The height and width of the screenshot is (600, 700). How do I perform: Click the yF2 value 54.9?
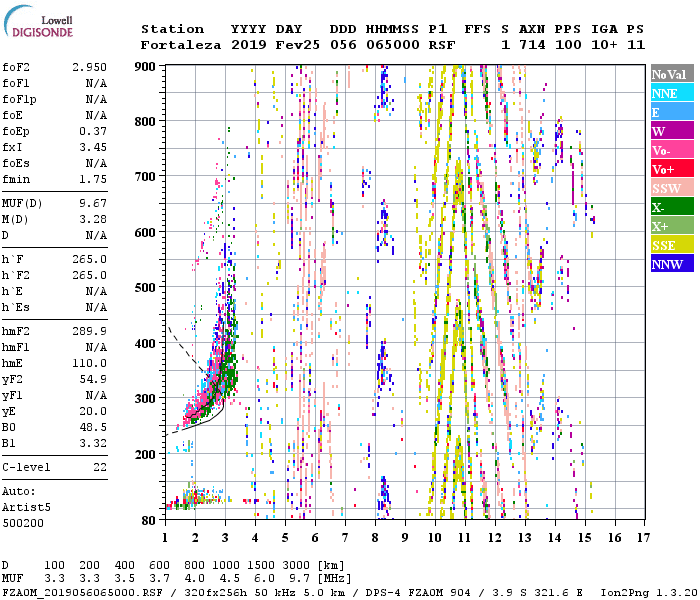point(93,379)
